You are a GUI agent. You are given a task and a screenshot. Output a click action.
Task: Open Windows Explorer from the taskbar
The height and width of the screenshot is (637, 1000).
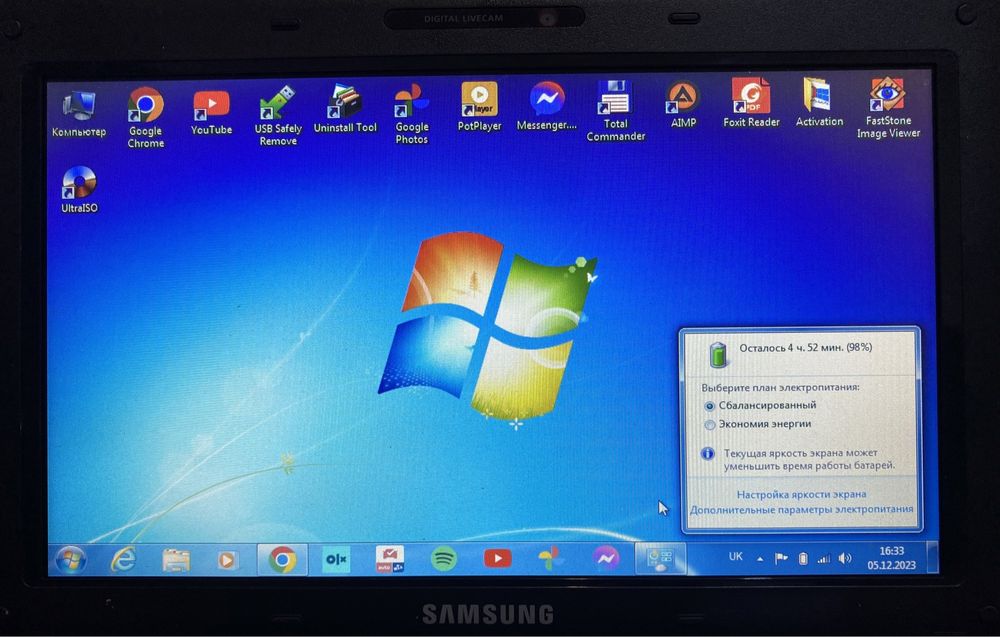176,560
